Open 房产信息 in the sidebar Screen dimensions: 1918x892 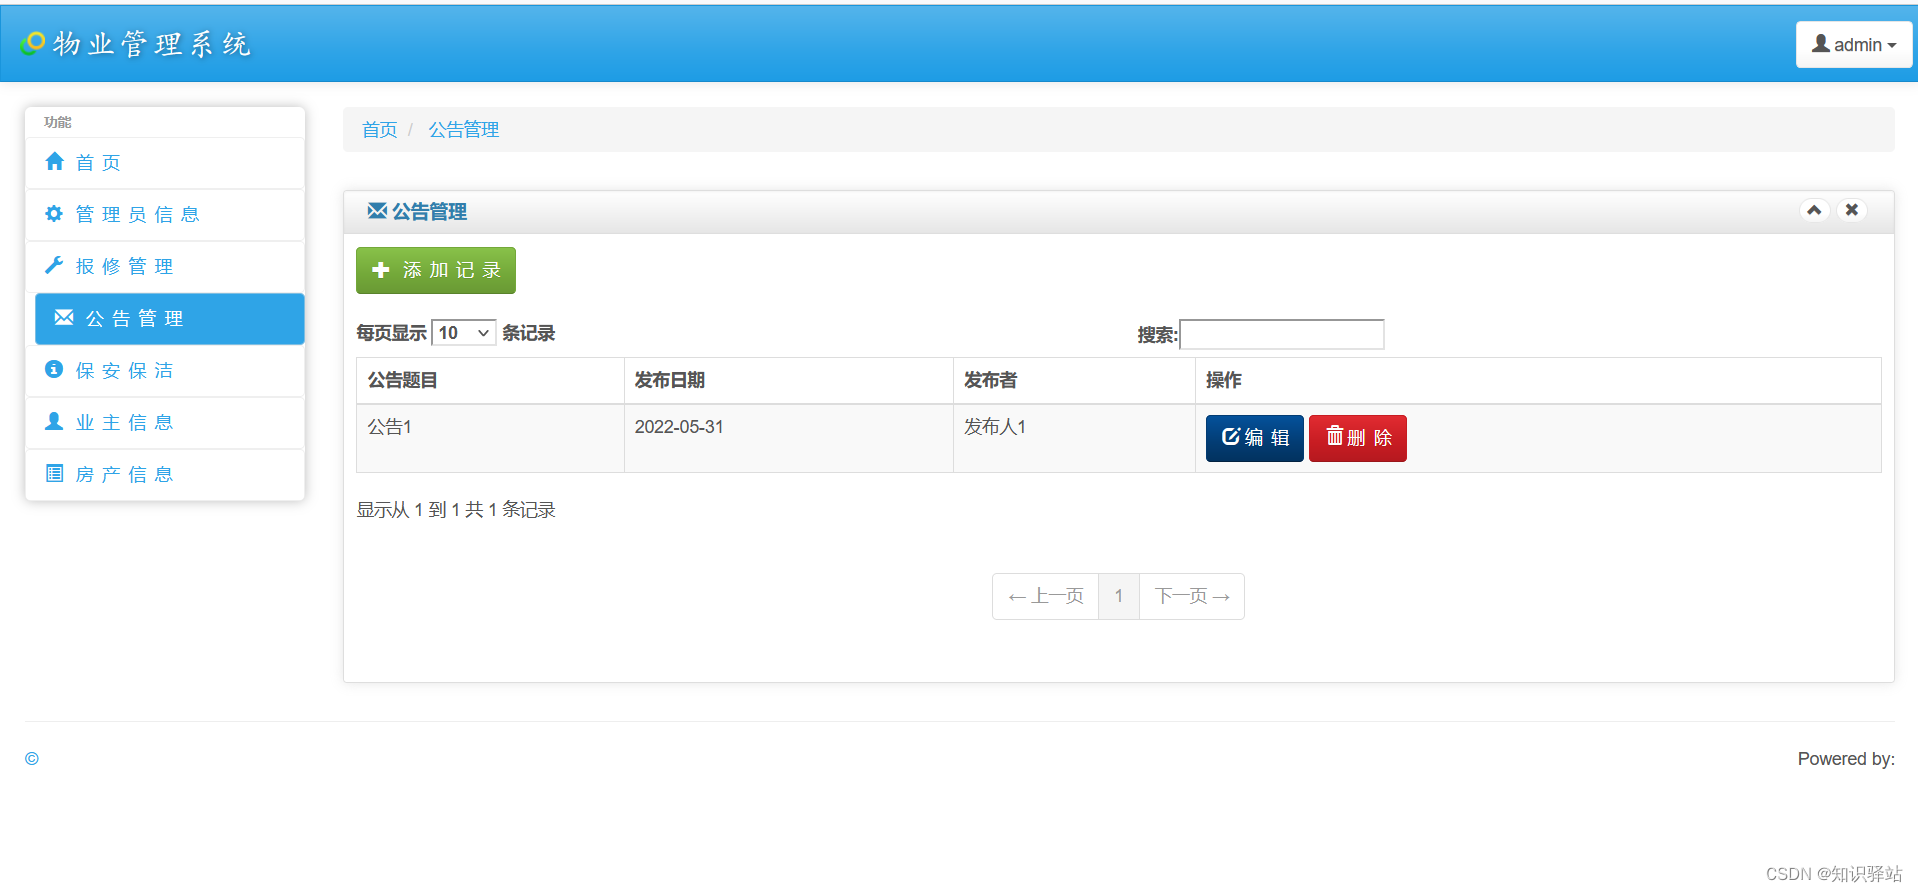[165, 475]
